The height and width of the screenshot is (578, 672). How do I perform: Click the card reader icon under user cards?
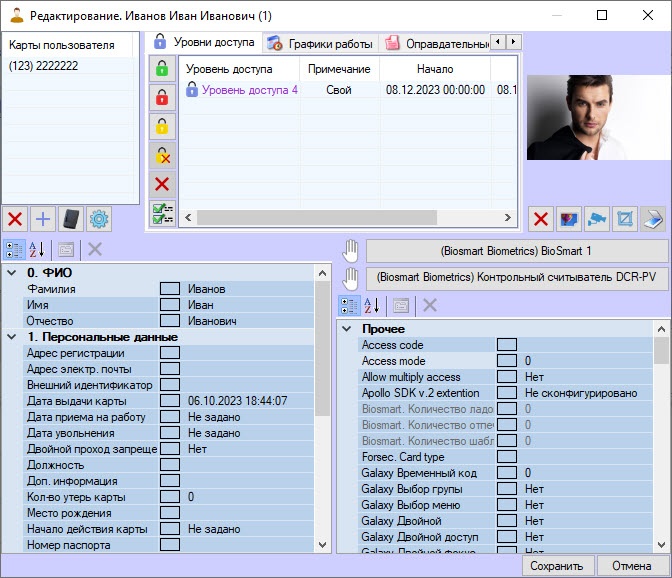pos(71,219)
